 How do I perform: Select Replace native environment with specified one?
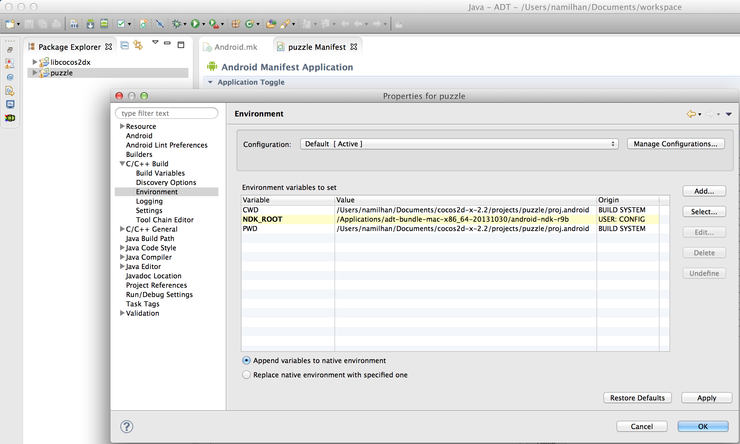click(246, 375)
